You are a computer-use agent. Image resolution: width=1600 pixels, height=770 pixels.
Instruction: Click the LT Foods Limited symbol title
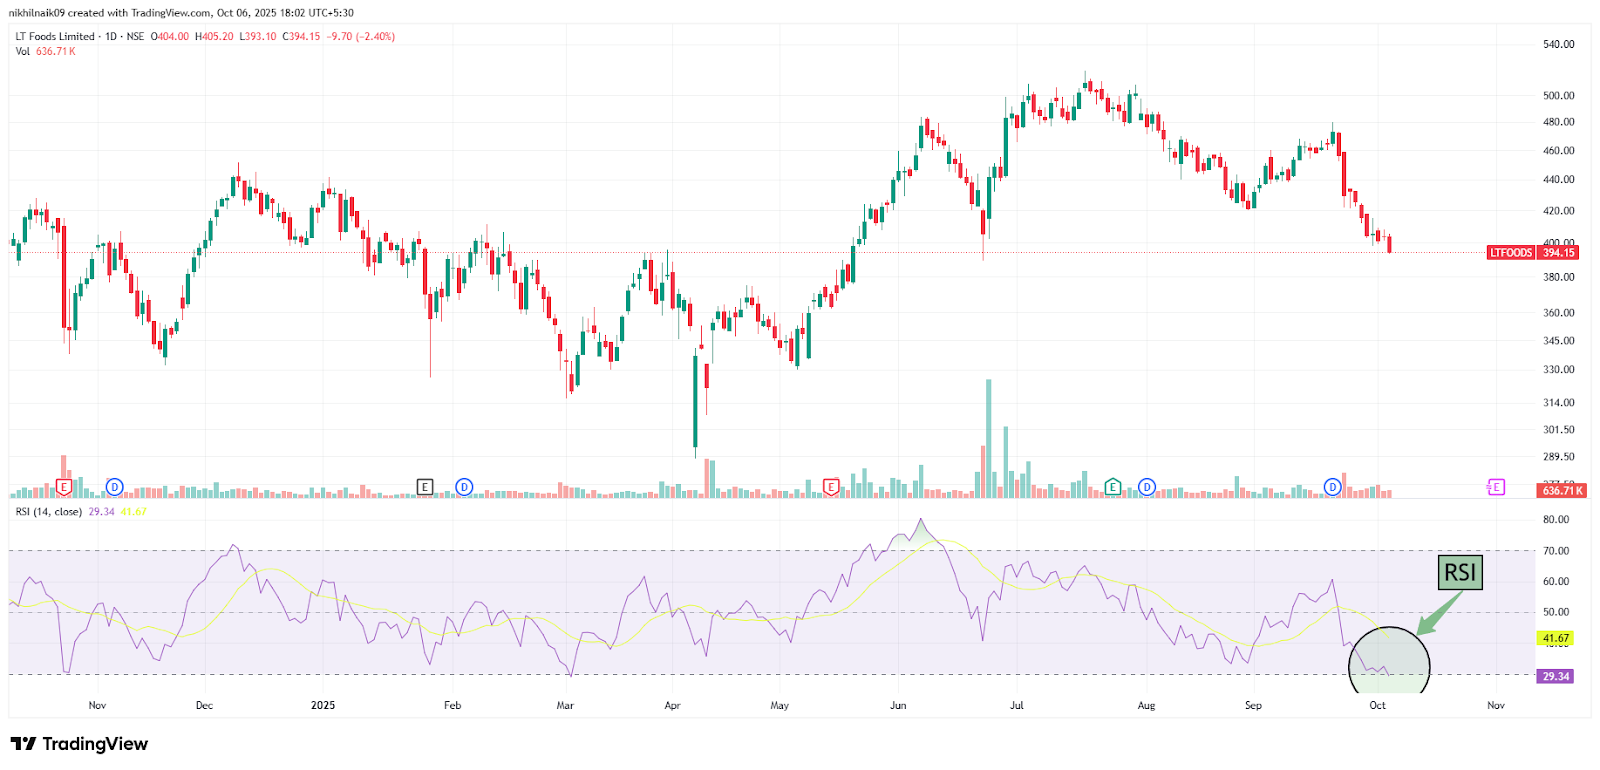pyautogui.click(x=55, y=36)
